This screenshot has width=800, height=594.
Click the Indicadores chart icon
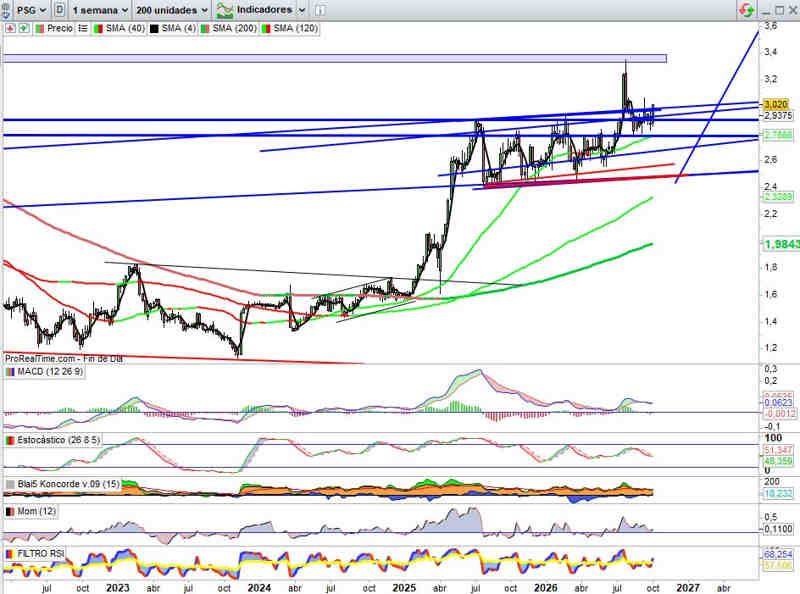pos(224,10)
